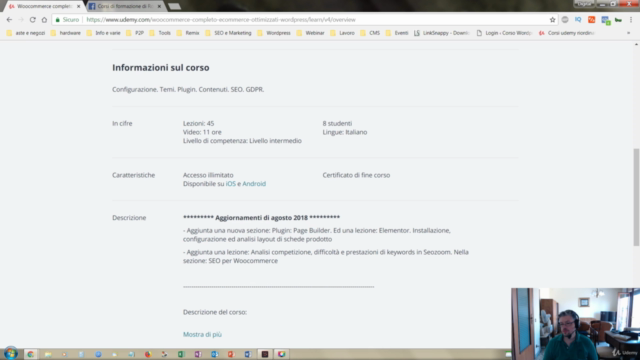
Task: Click the 'Informazioni sul corso' heading
Action: pos(161,67)
